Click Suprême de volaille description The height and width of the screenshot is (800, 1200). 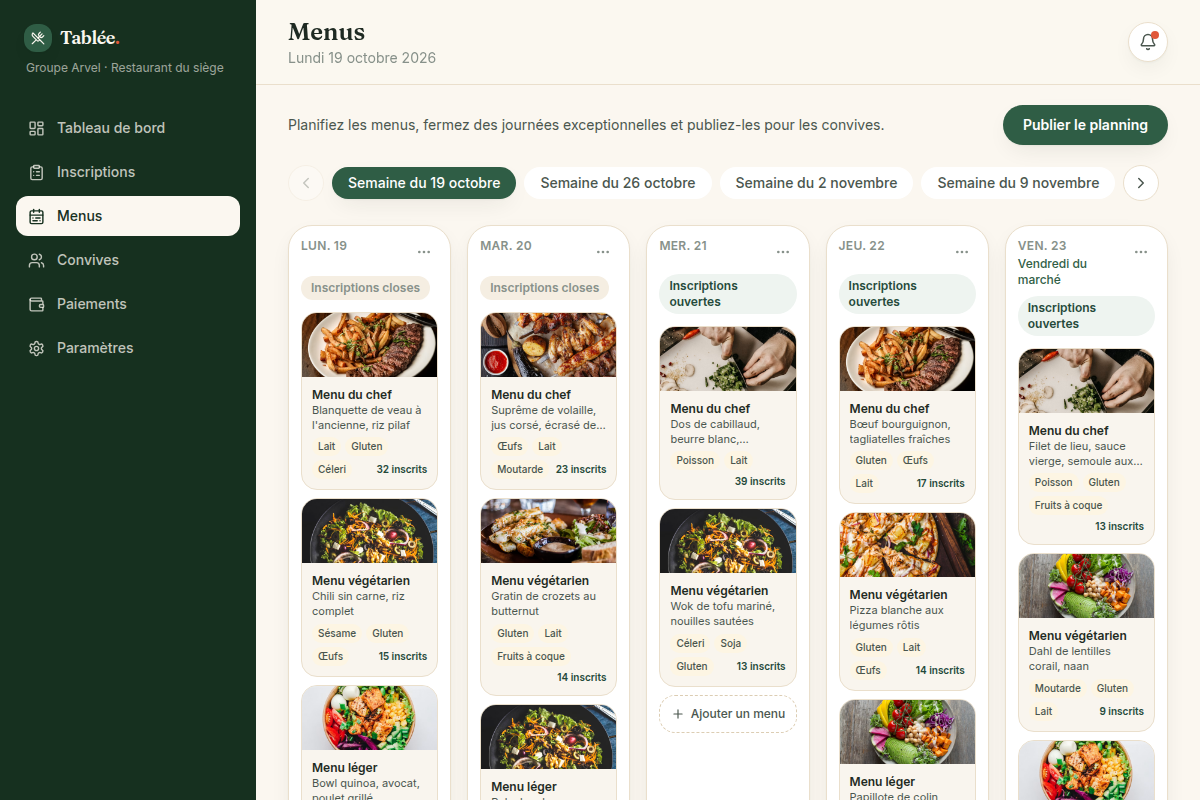pyautogui.click(x=548, y=418)
